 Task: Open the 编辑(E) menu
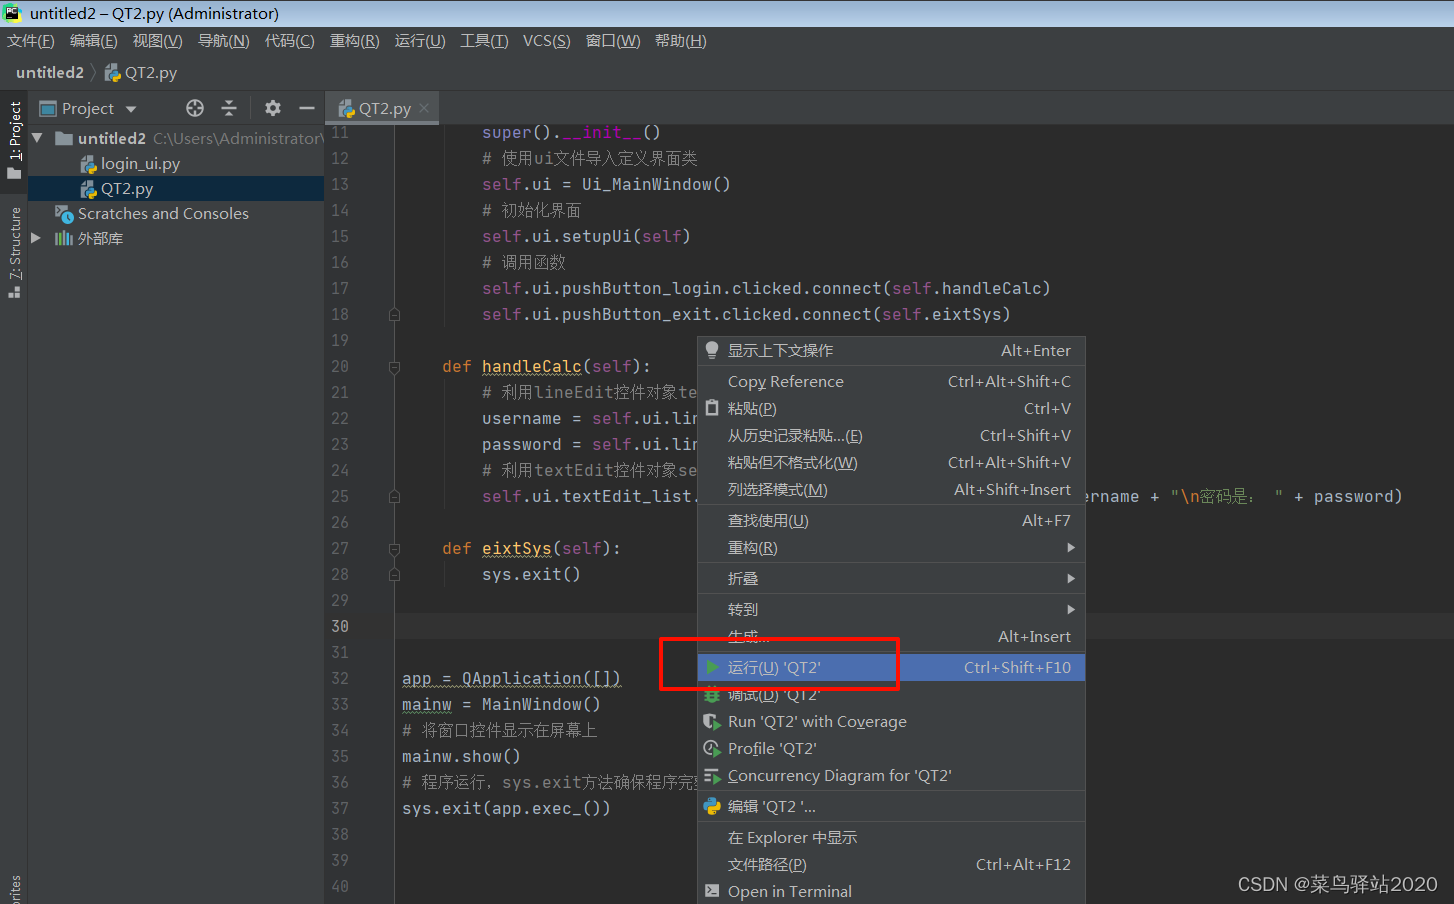94,41
